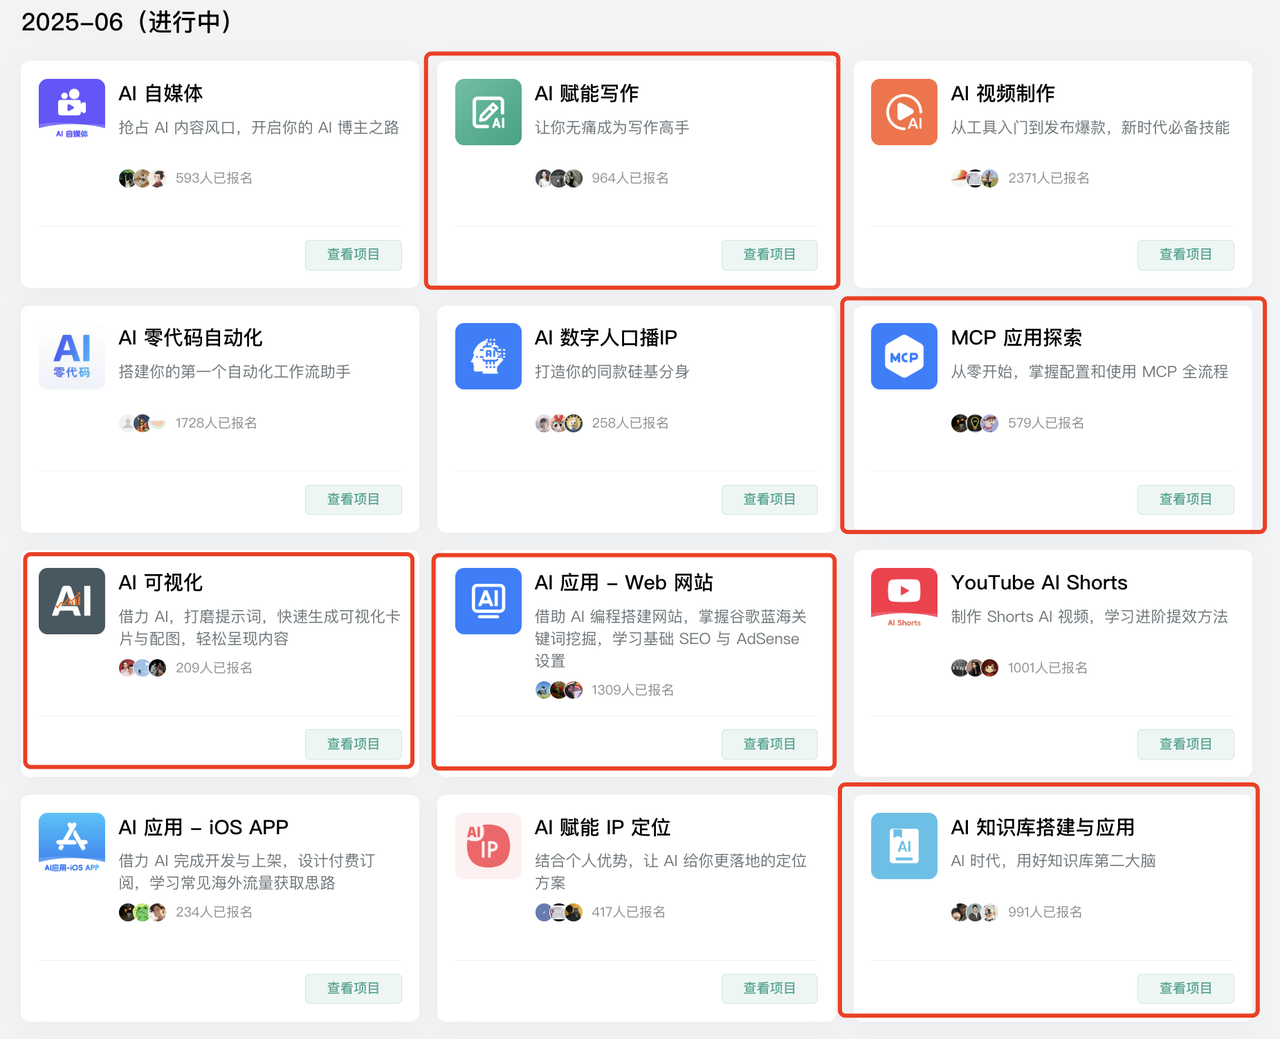Click the title AI 赋能 IP 定位
Viewport: 1280px width, 1039px height.
603,828
